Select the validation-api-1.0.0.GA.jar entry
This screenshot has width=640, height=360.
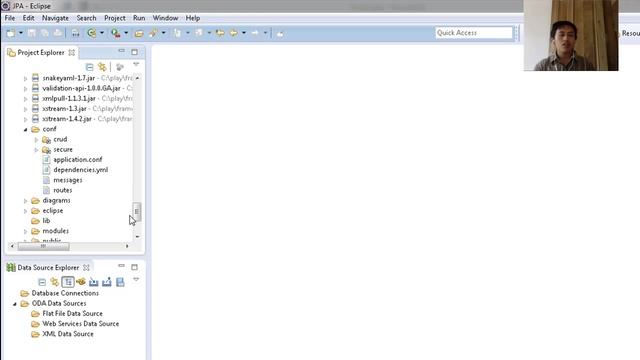pos(81,88)
